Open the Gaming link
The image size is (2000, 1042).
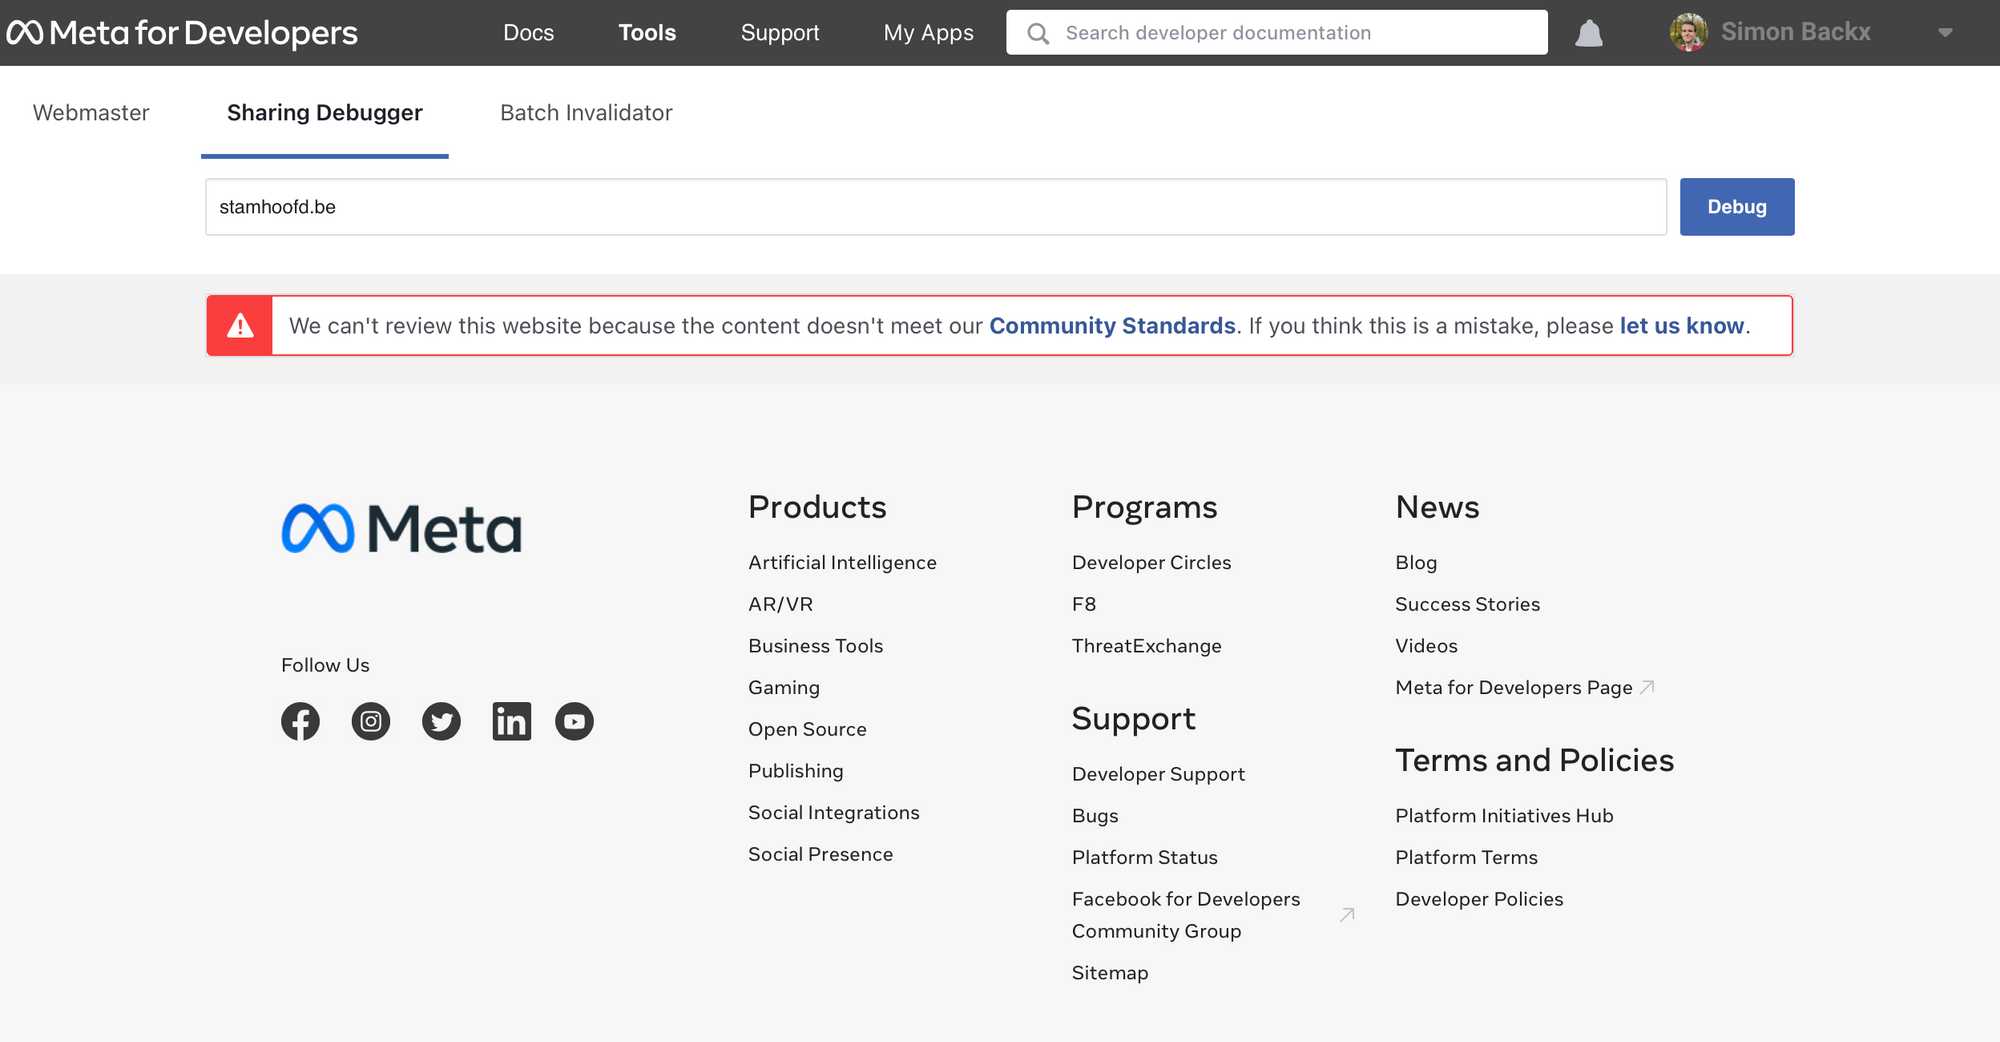tap(784, 688)
